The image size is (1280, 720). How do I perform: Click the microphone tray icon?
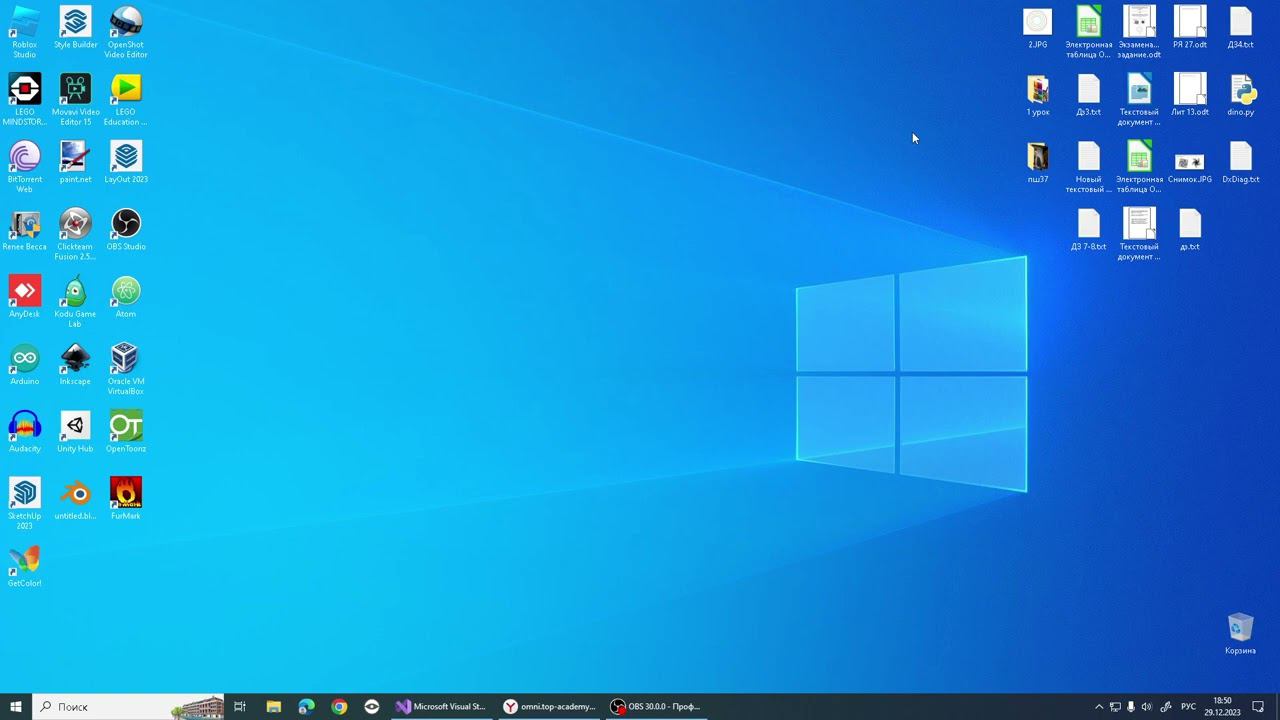click(x=1131, y=707)
